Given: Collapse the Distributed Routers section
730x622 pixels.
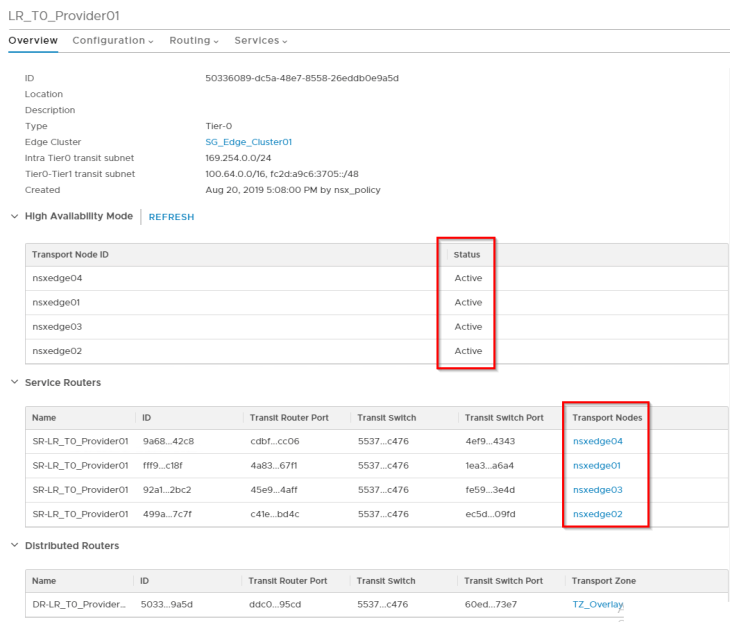Looking at the screenshot, I should (x=14, y=546).
